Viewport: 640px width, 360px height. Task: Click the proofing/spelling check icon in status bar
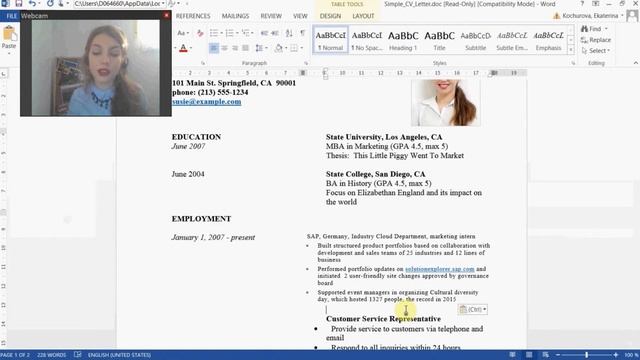coord(78,355)
